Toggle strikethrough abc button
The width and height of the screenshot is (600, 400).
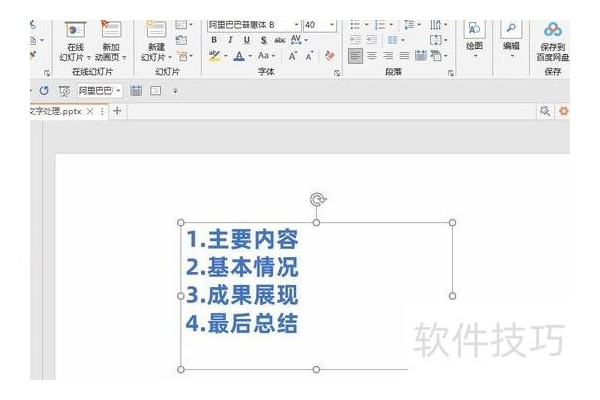[x=280, y=40]
